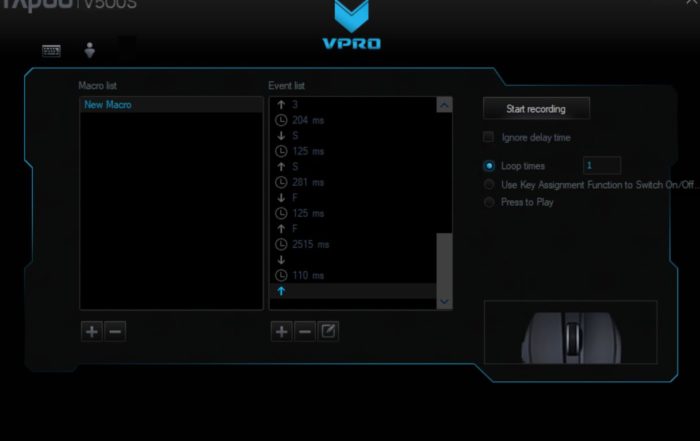Click the event list scrollbar thumb

tap(444, 260)
